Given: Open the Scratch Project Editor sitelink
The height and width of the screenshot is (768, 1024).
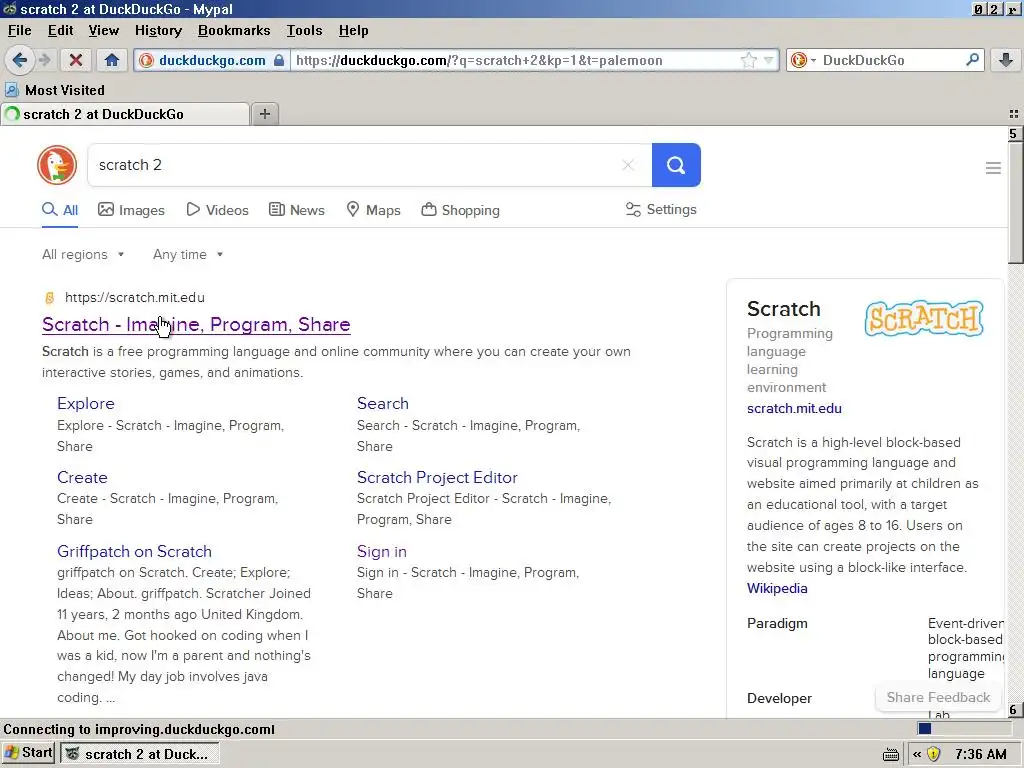Looking at the screenshot, I should tap(437, 477).
